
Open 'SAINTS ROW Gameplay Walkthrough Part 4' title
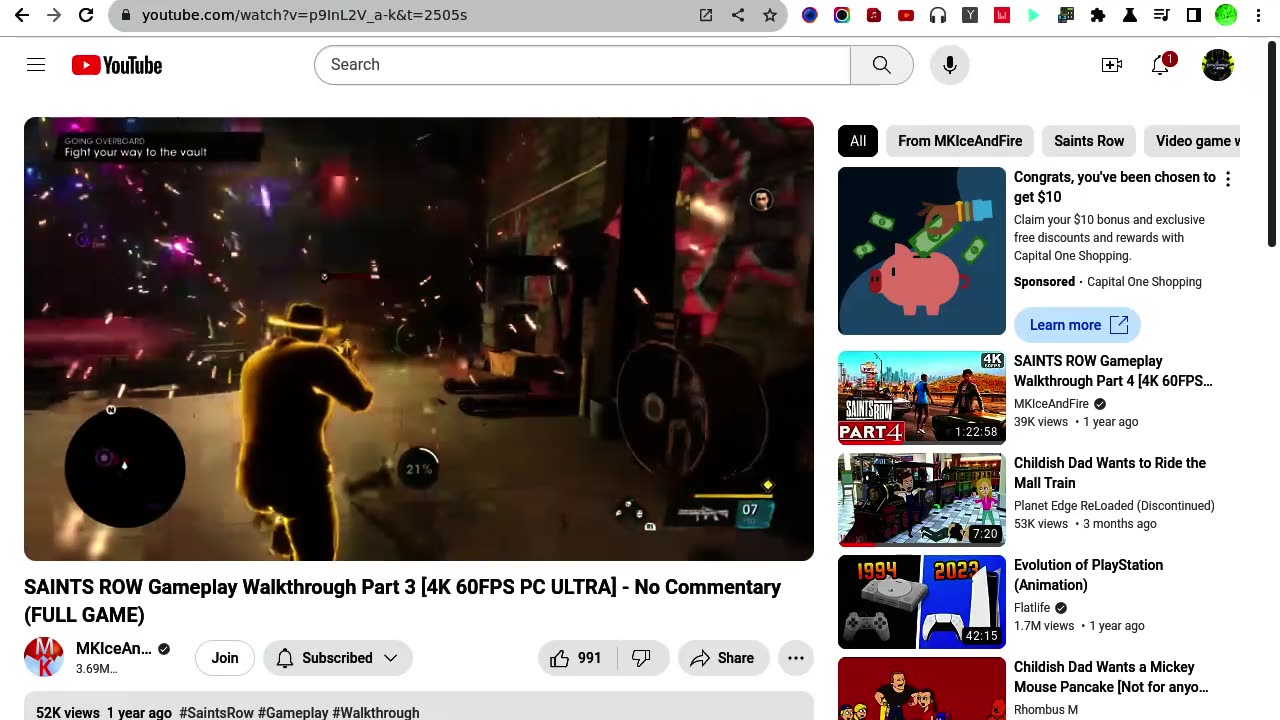point(1113,371)
